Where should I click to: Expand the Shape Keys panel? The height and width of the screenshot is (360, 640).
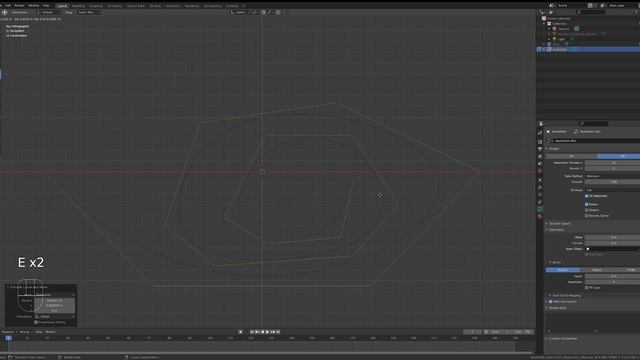(x=556, y=308)
